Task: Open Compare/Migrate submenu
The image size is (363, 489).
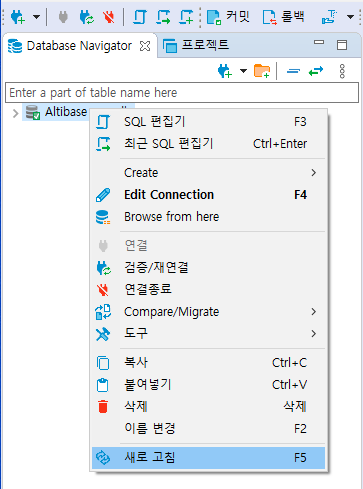Action: click(x=208, y=312)
